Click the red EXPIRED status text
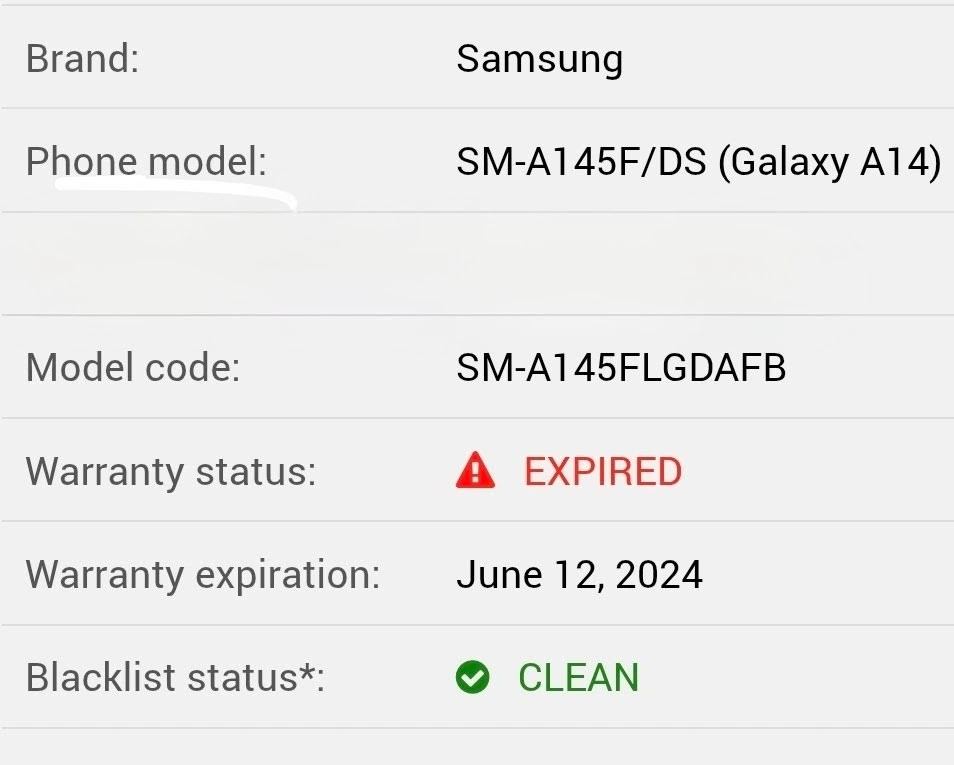This screenshot has height=765, width=954. [602, 472]
